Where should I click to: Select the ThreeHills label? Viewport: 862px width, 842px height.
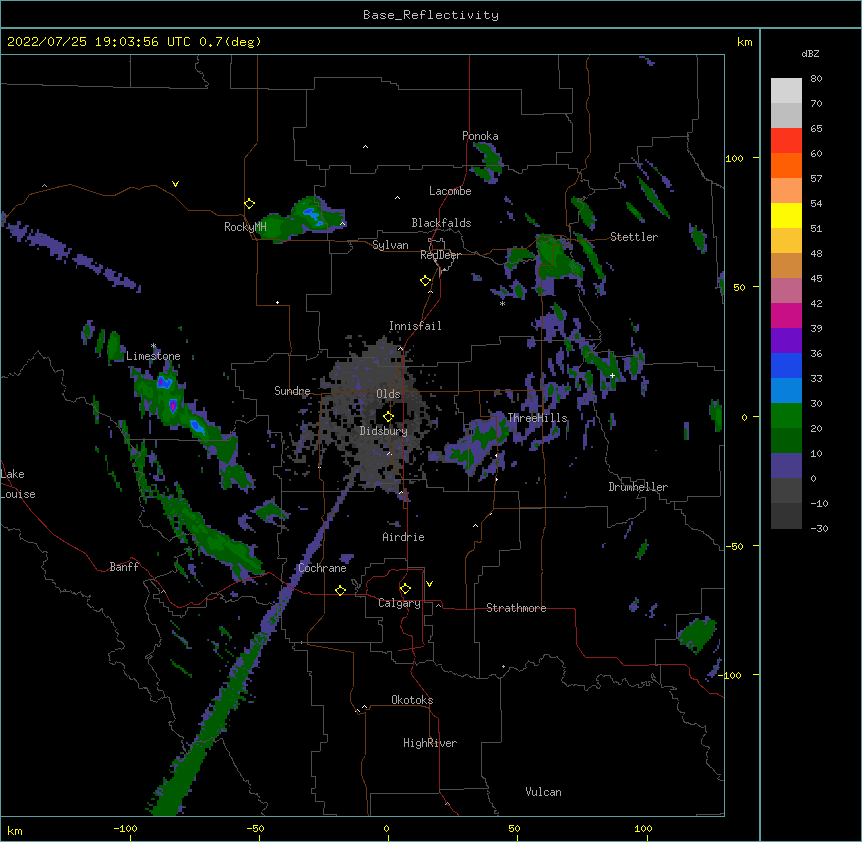click(537, 418)
